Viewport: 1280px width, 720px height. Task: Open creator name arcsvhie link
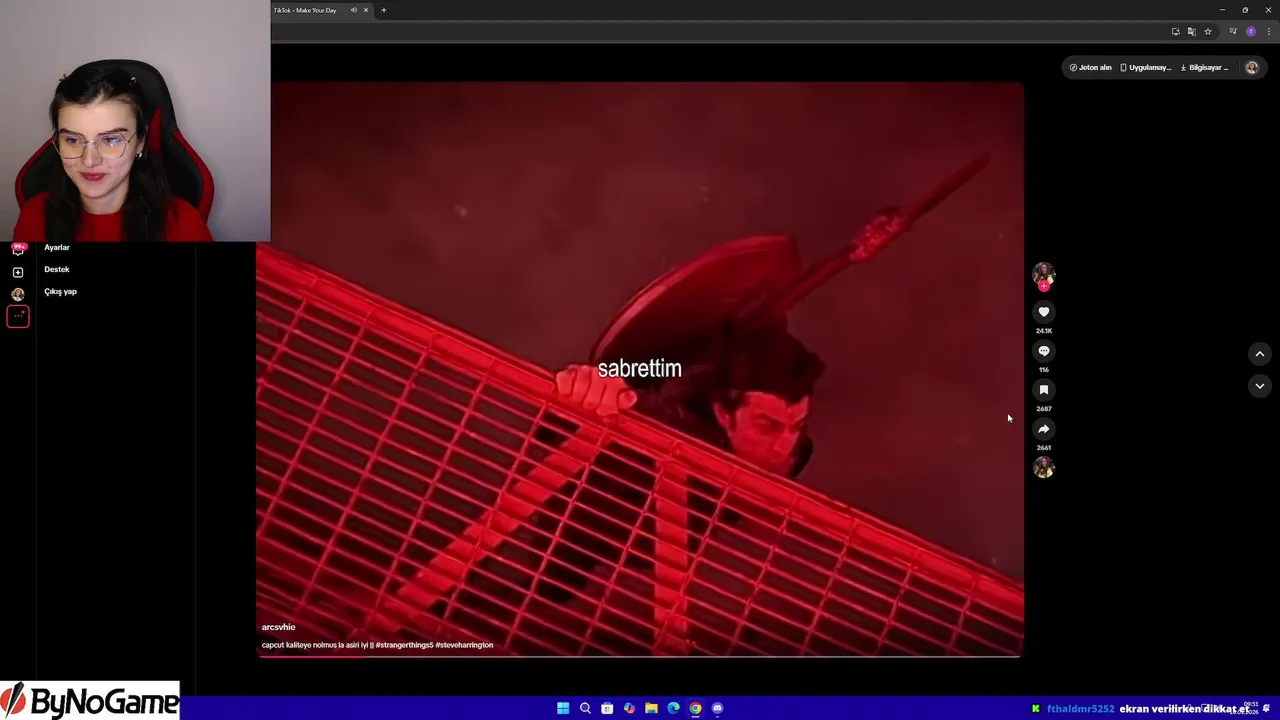[278, 627]
